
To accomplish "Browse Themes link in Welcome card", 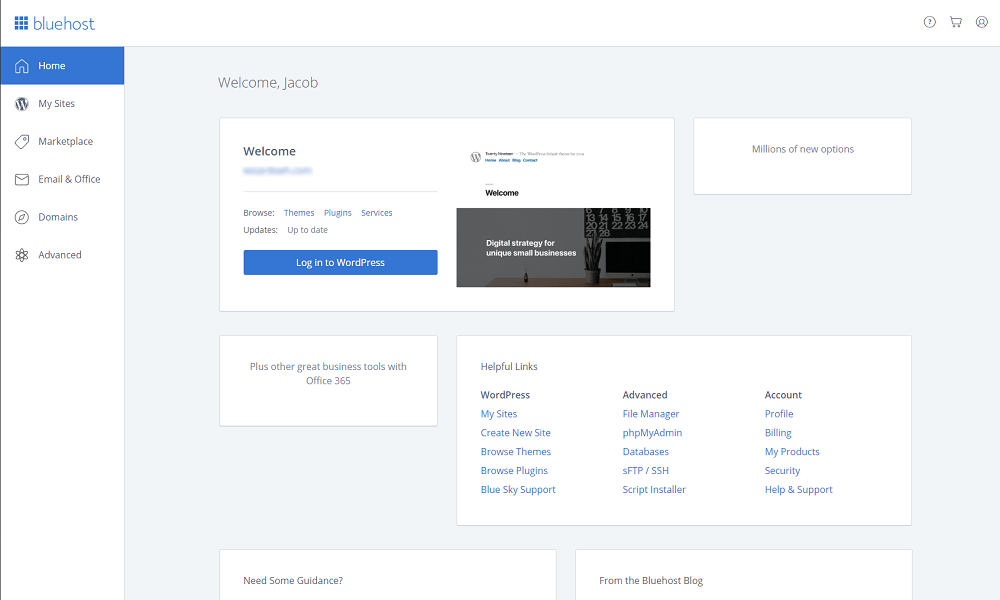I will tap(299, 213).
